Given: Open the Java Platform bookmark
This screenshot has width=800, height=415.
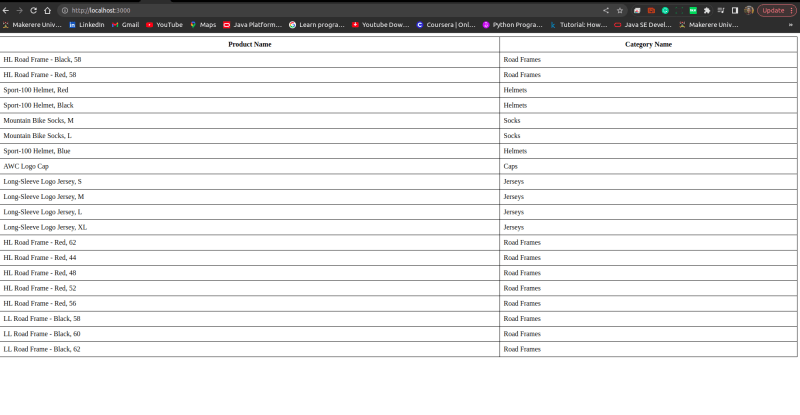Looking at the screenshot, I should [x=253, y=25].
